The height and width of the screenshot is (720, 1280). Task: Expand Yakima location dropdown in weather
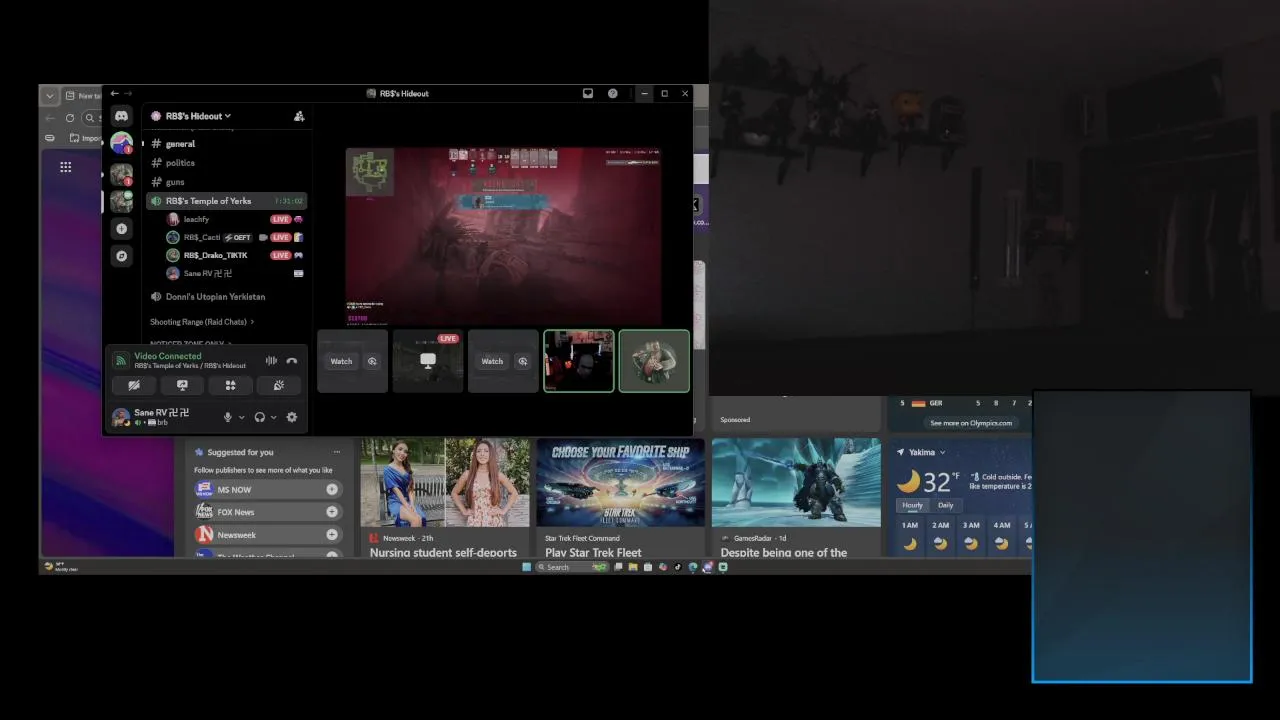click(x=942, y=452)
